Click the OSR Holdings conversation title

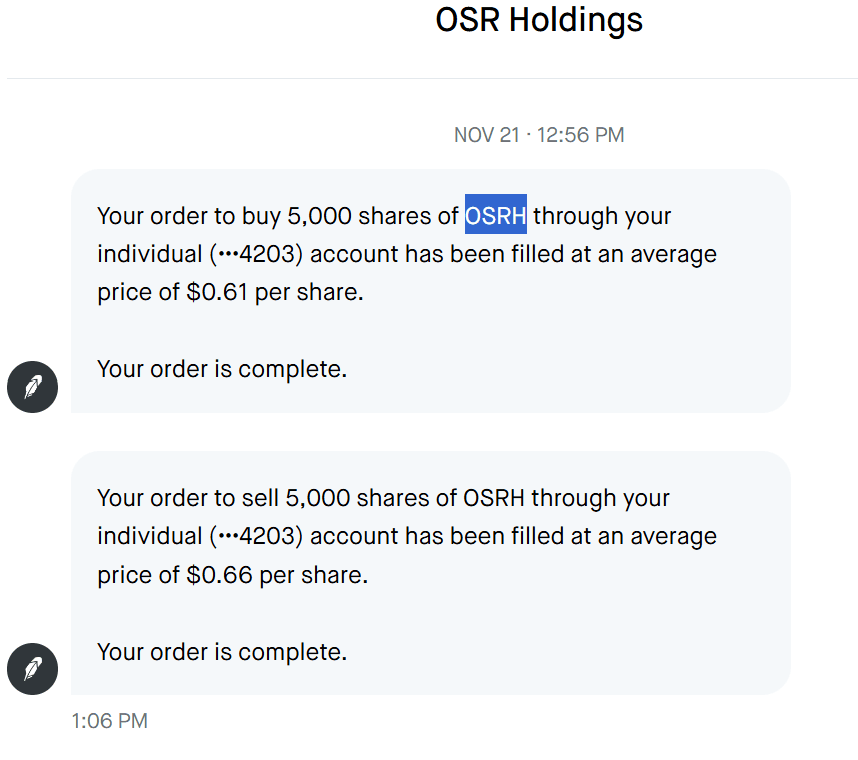(x=539, y=20)
